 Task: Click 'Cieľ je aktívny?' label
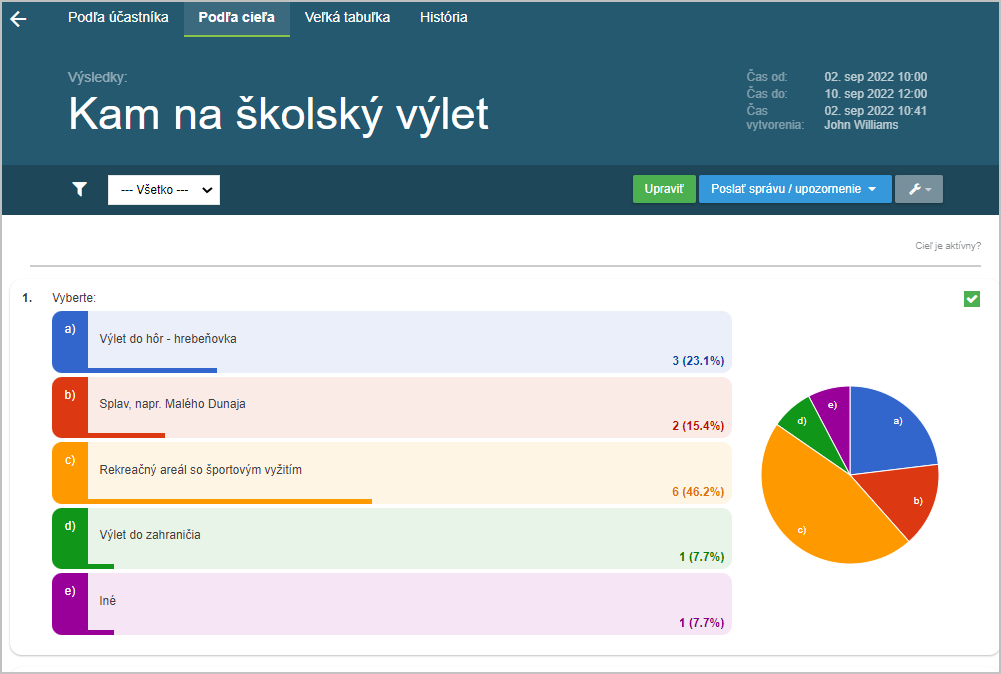pyautogui.click(x=947, y=245)
